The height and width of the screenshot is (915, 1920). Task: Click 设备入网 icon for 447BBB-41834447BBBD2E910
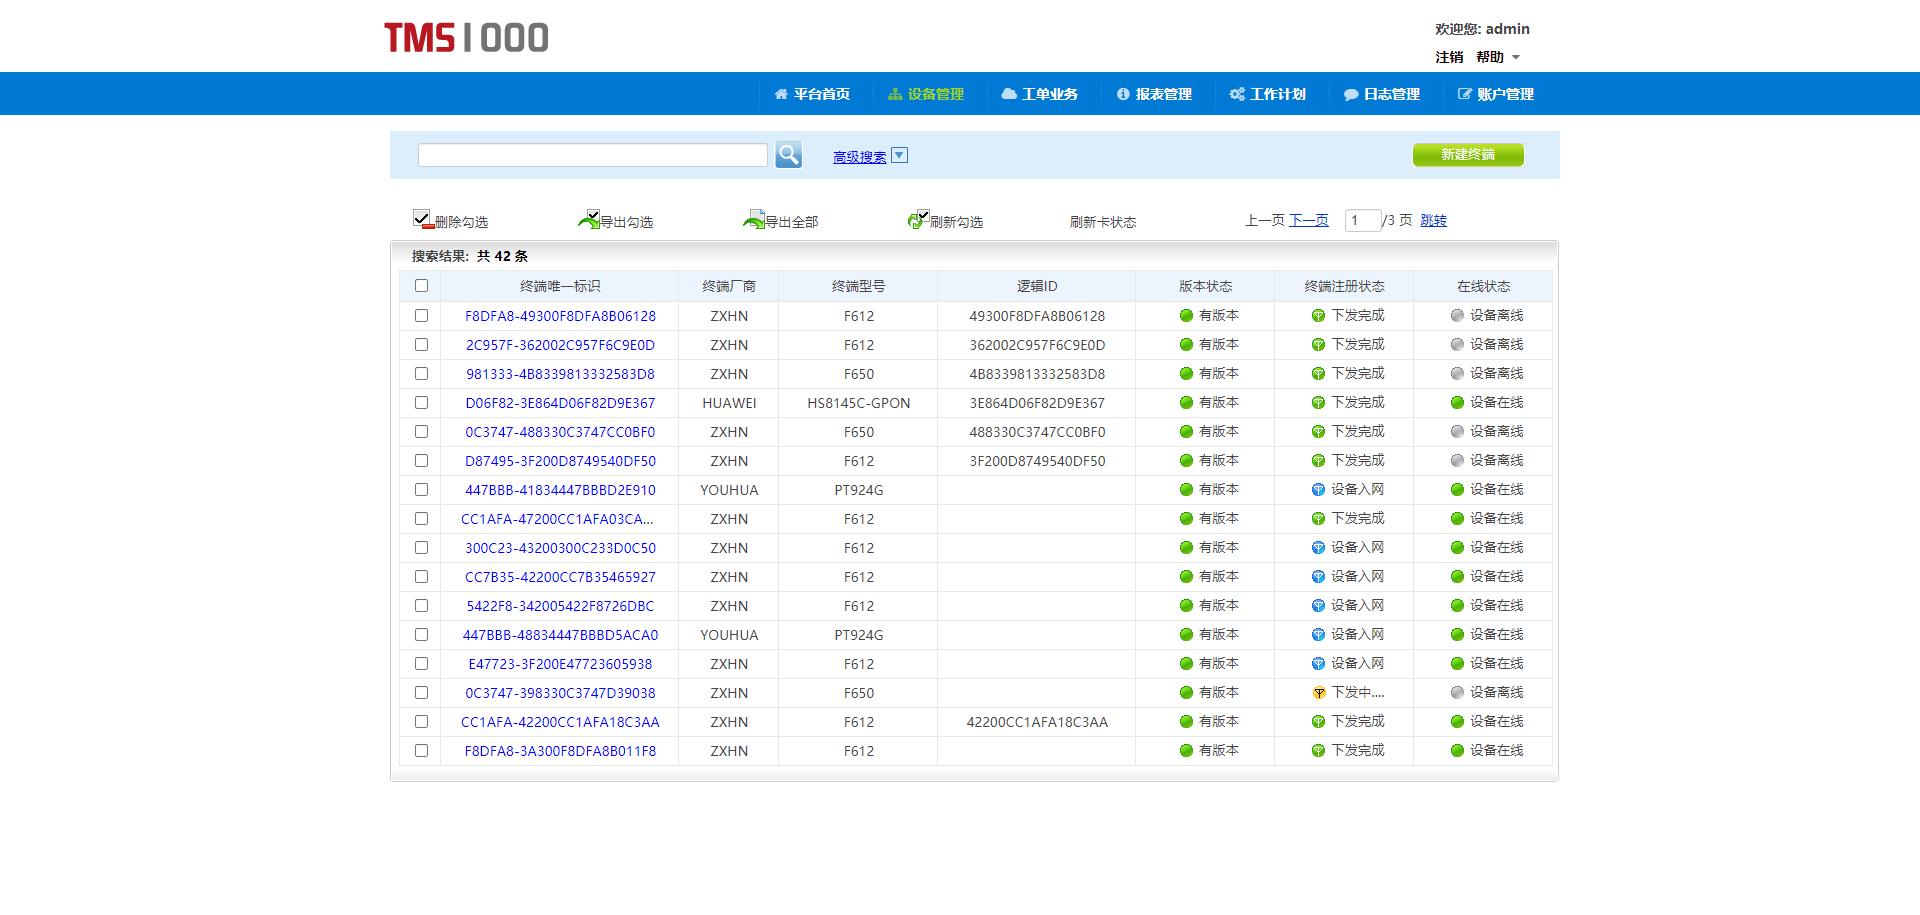1318,490
